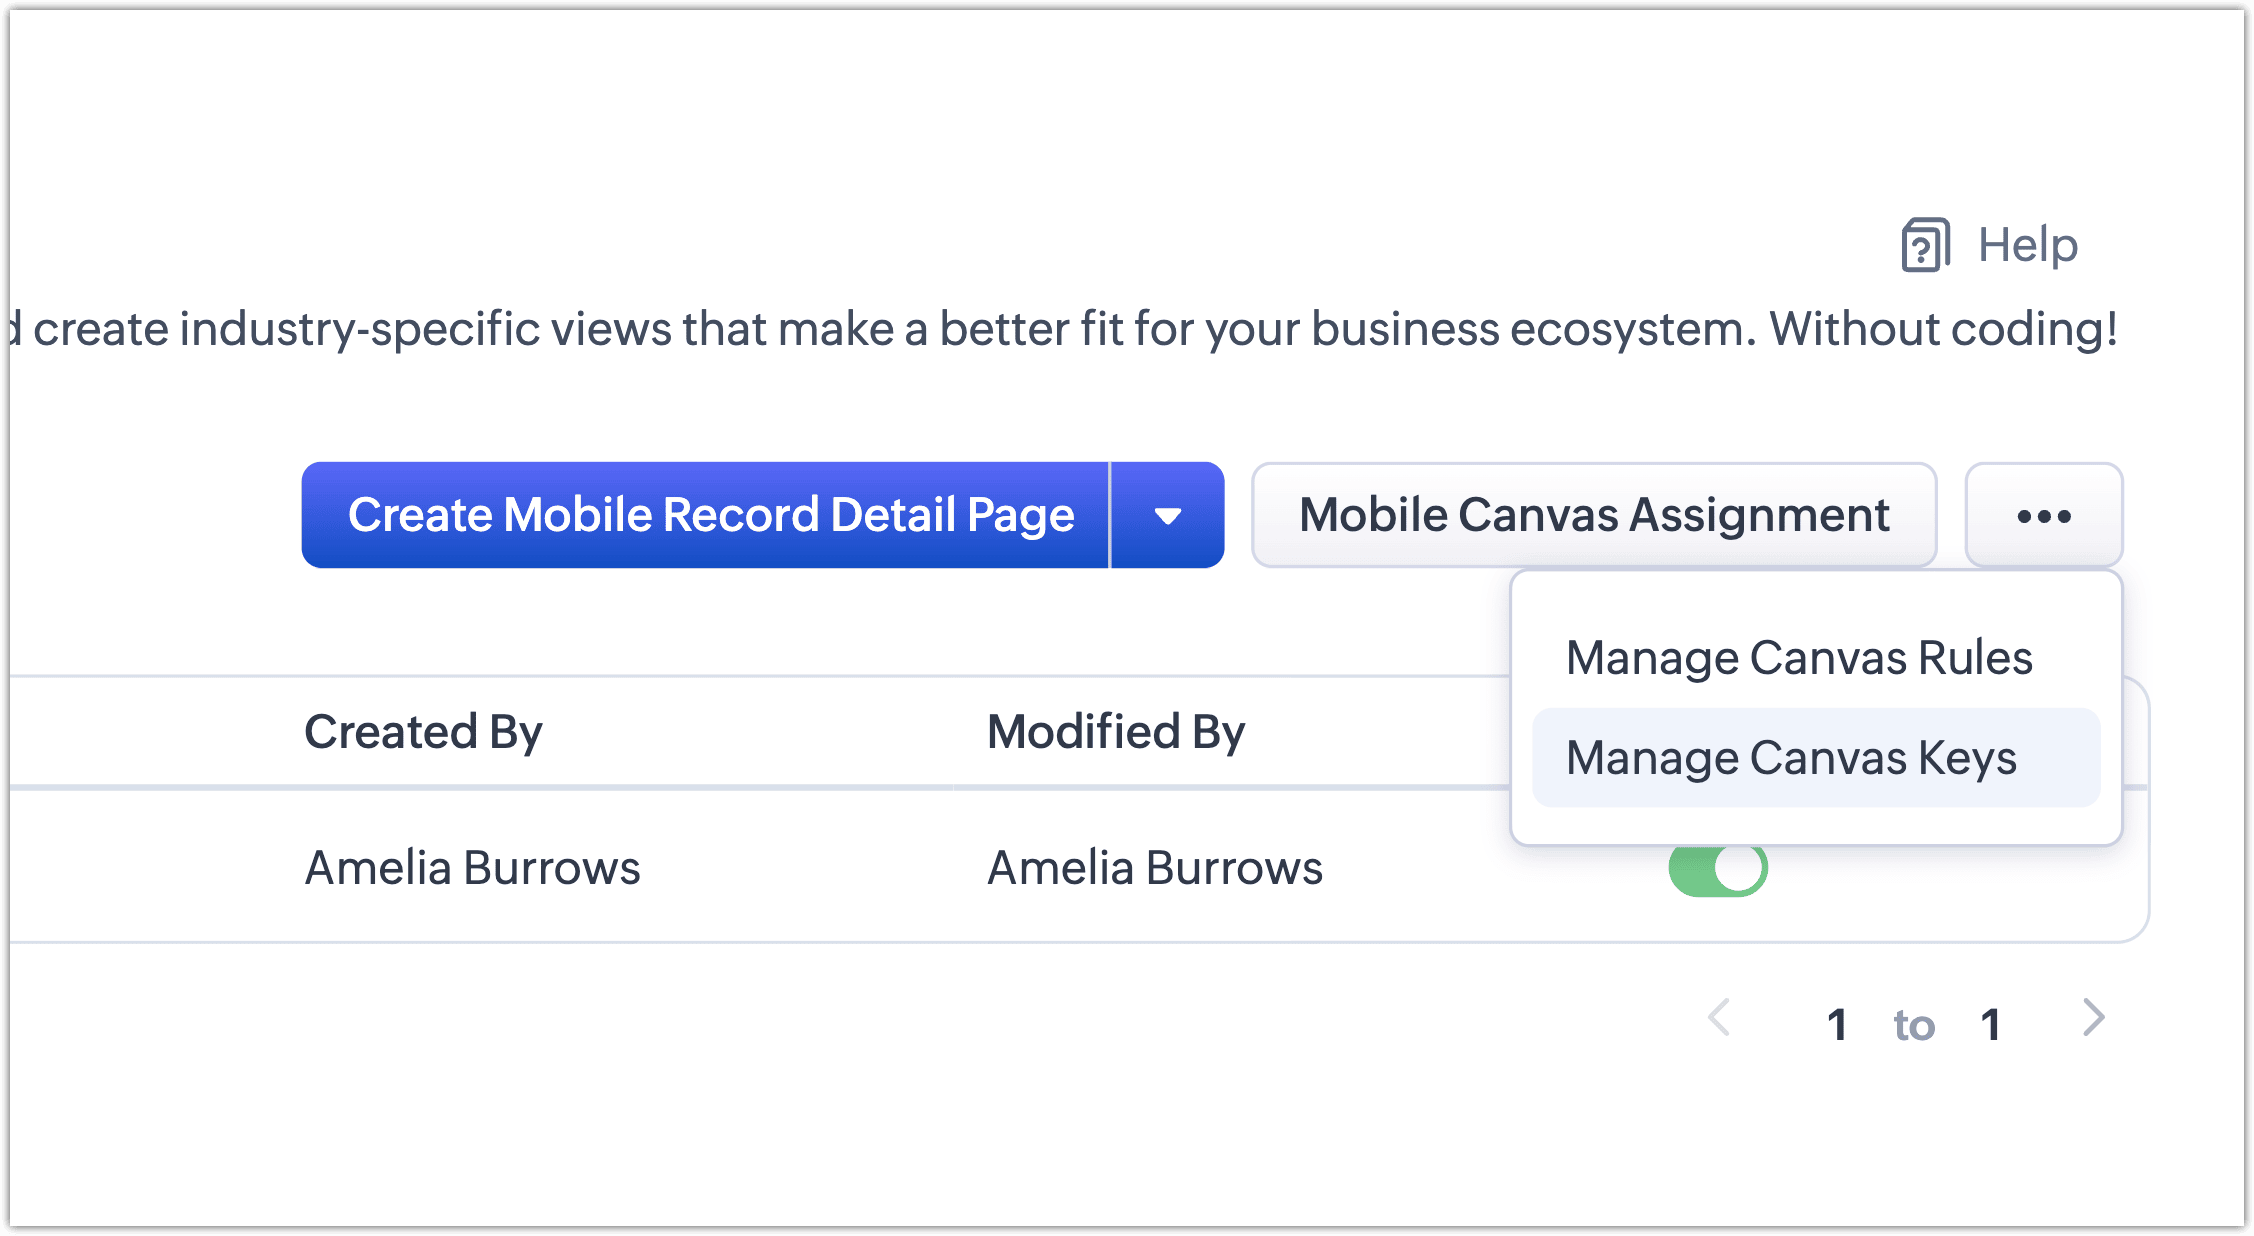Click Amelia Burrows under Created By
2254x1236 pixels.
472,868
